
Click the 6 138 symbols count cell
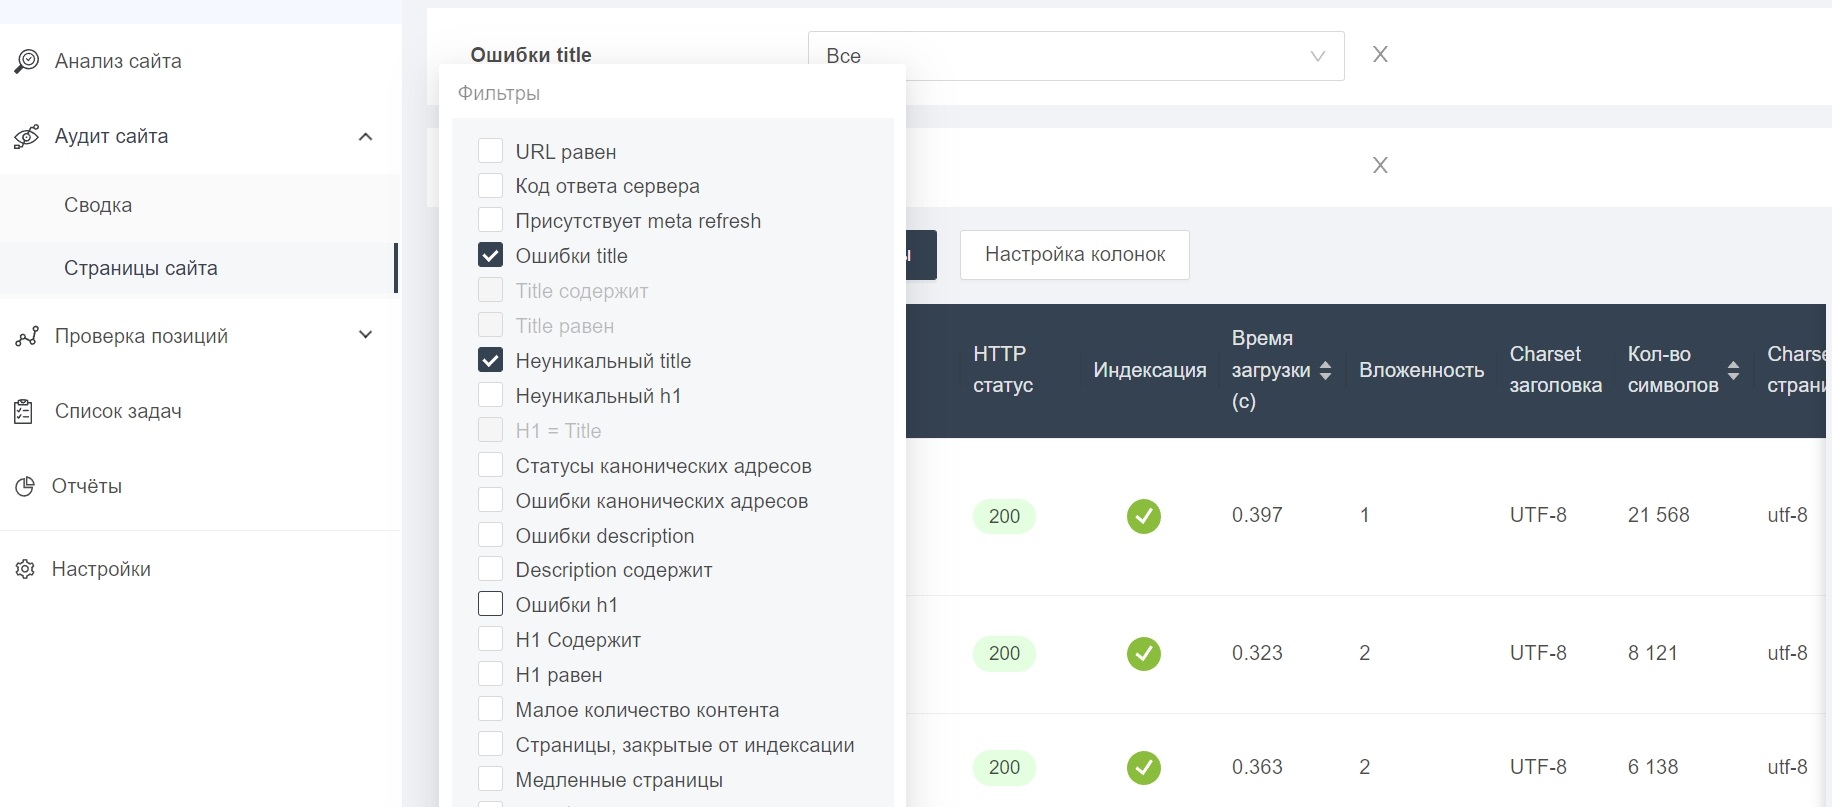1653,767
